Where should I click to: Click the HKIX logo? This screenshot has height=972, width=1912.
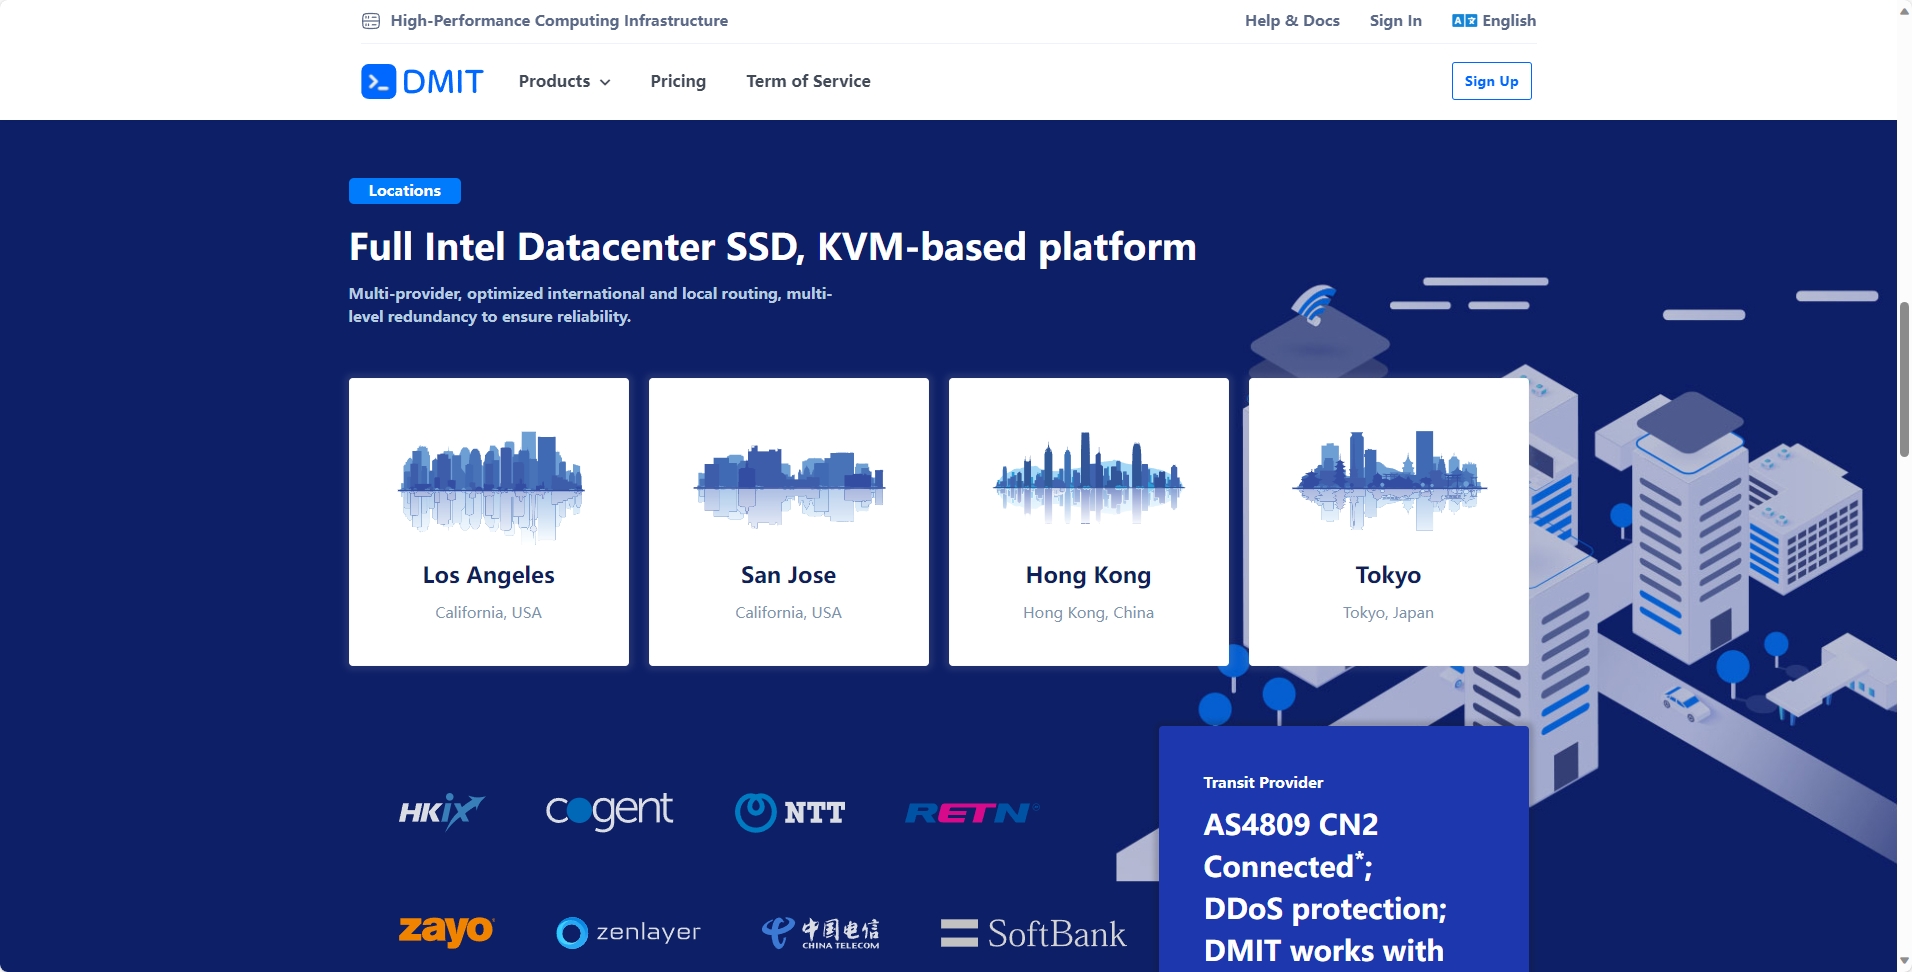point(441,811)
